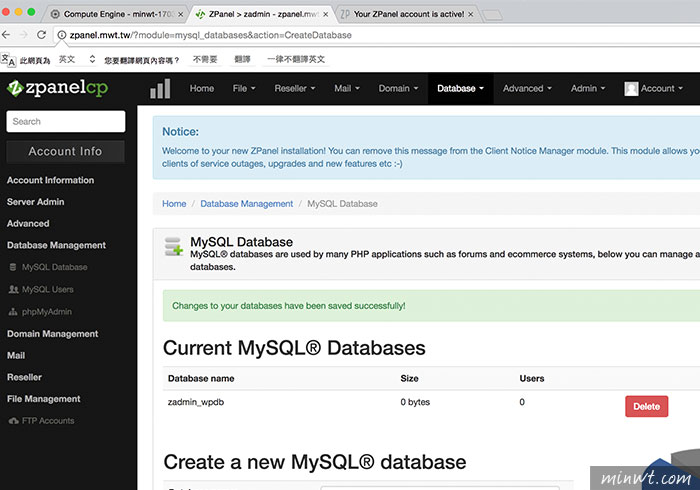Collapse File Management in sidebar
Screen dimensions: 700x490
tap(44, 399)
